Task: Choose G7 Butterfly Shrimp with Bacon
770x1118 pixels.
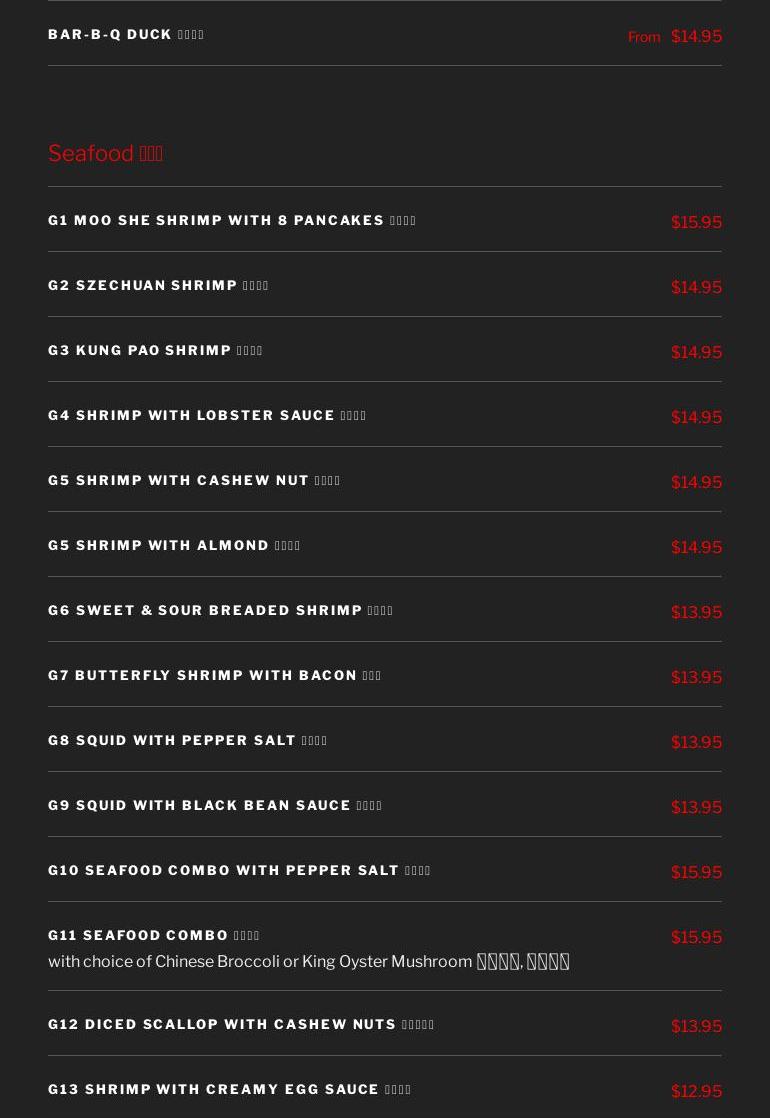Action: pos(214,676)
